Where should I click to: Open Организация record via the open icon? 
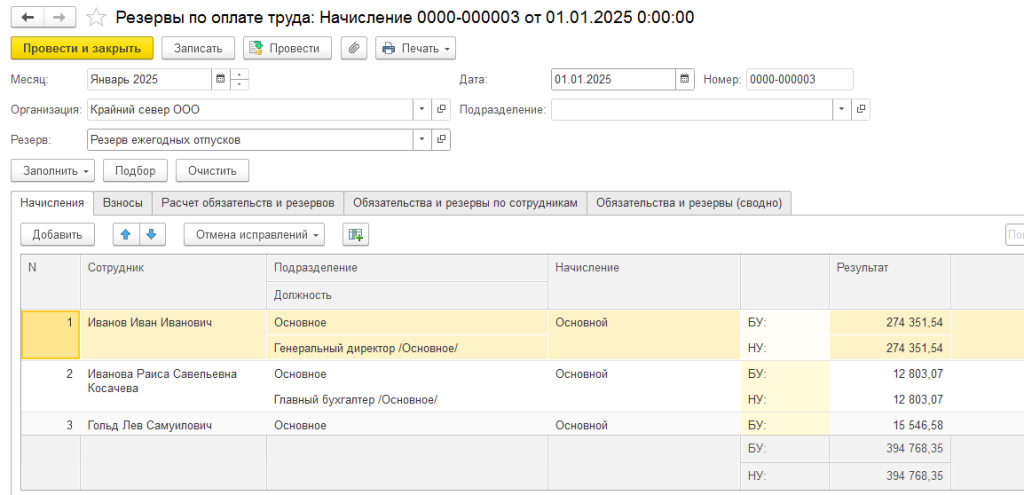pos(441,109)
